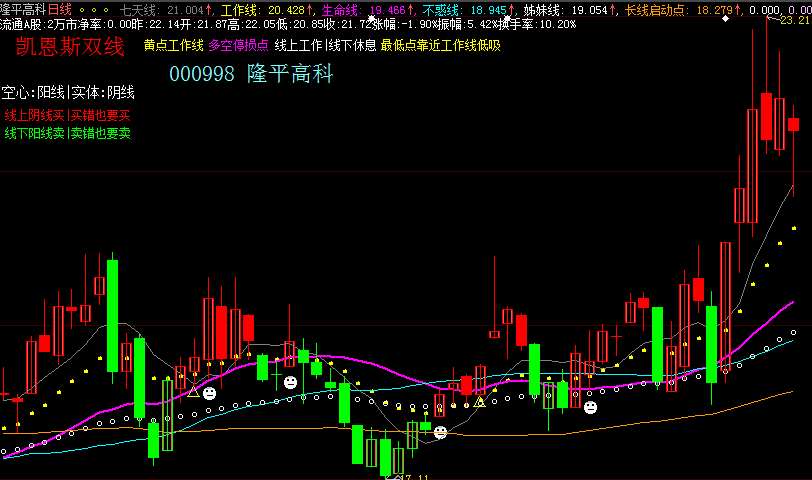Click the leftmost smiley face marker
This screenshot has height=480, width=812.
tap(210, 394)
